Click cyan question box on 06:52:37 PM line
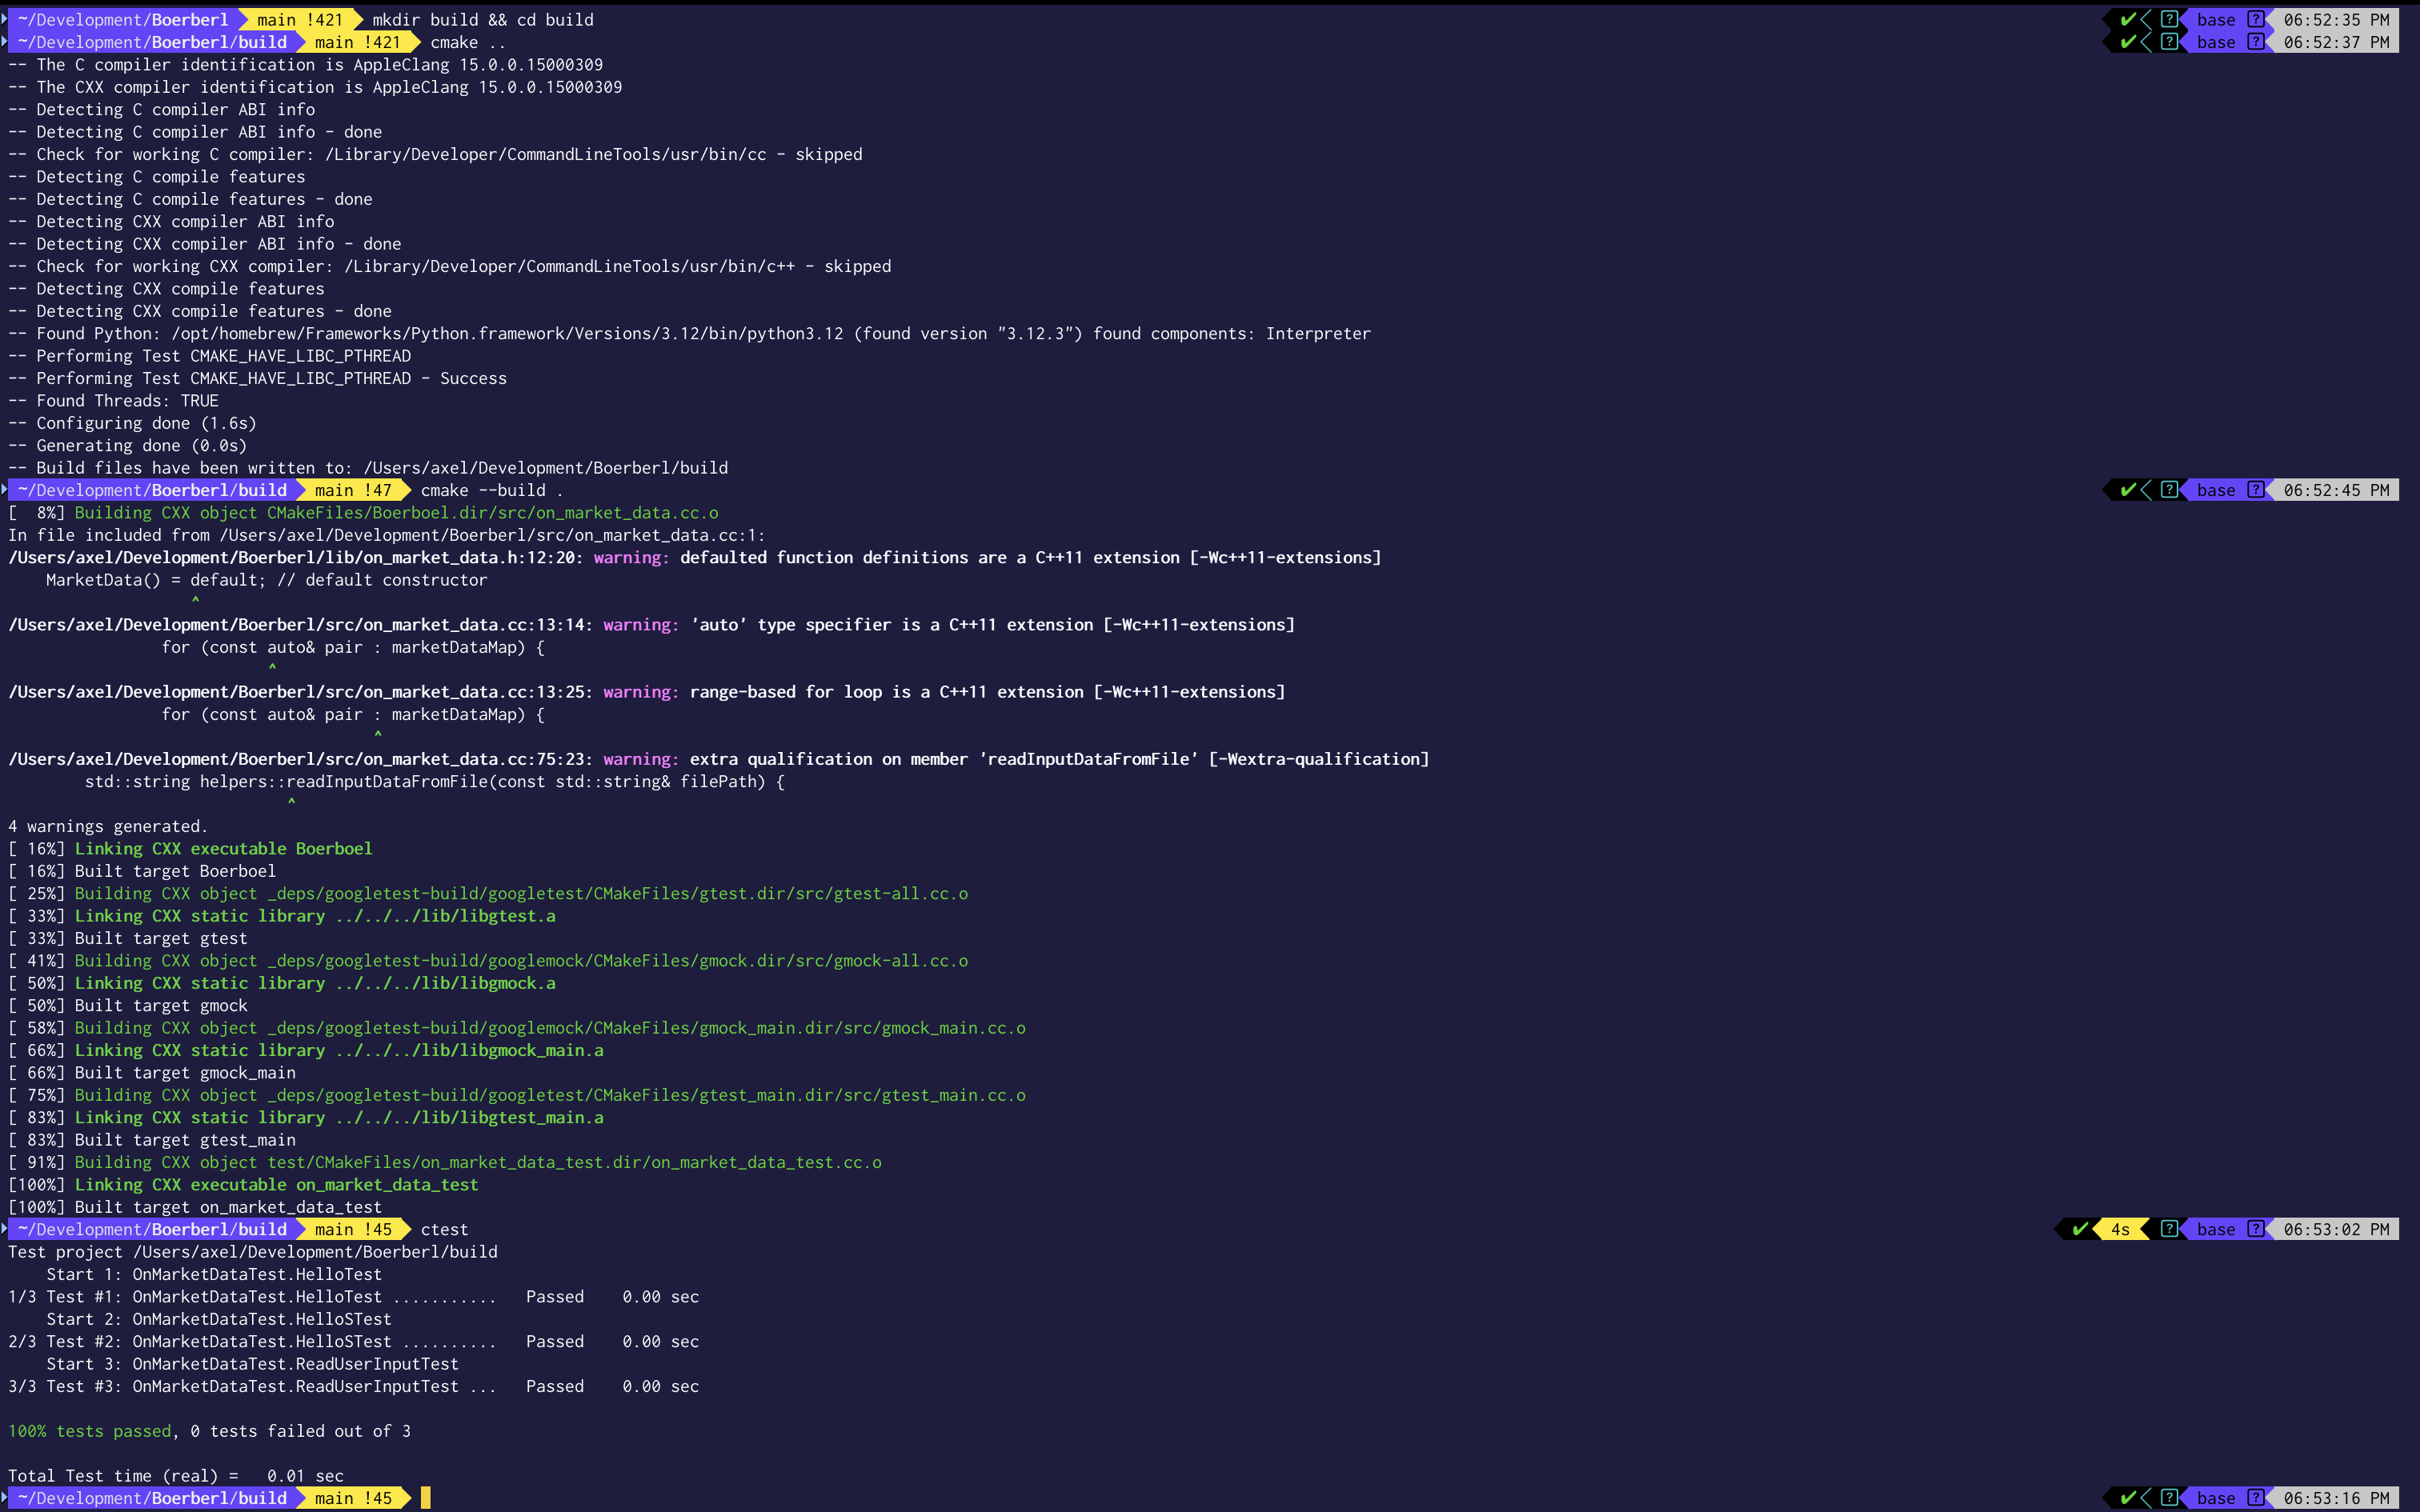2420x1512 pixels. tap(2169, 42)
